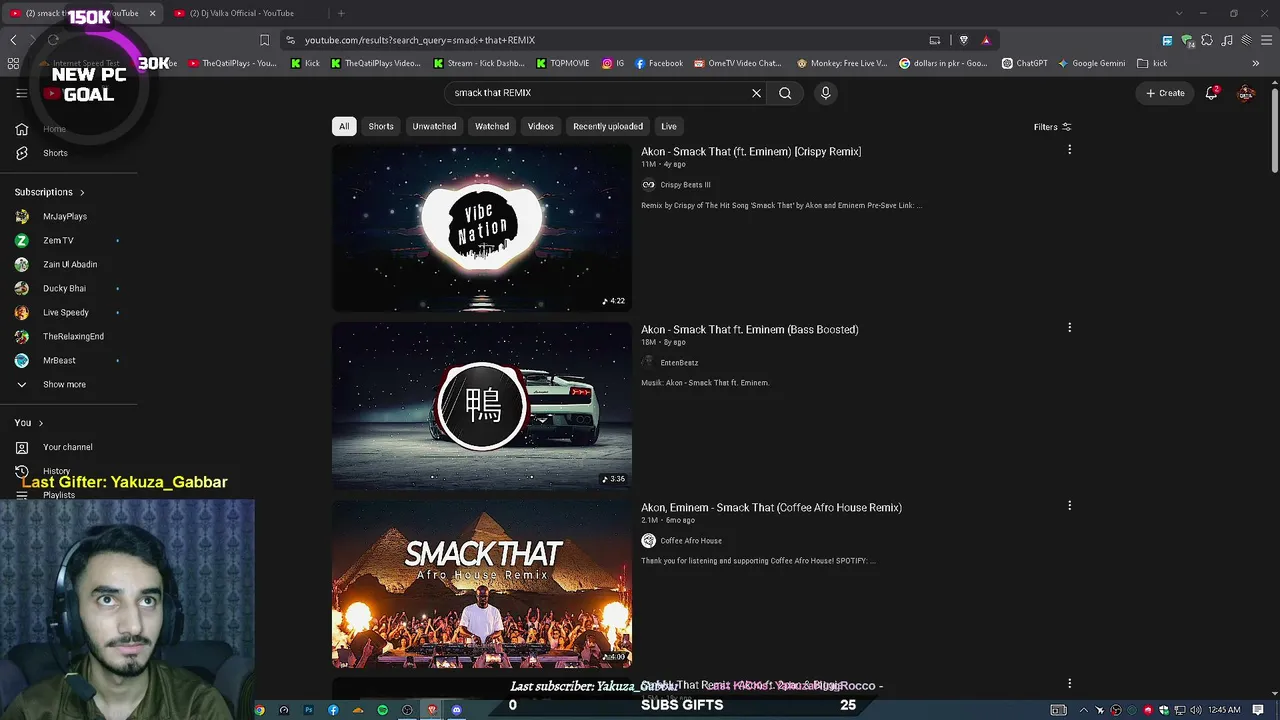Image resolution: width=1280 pixels, height=720 pixels.
Task: Select the Shorts filter chip
Action: pos(381,126)
